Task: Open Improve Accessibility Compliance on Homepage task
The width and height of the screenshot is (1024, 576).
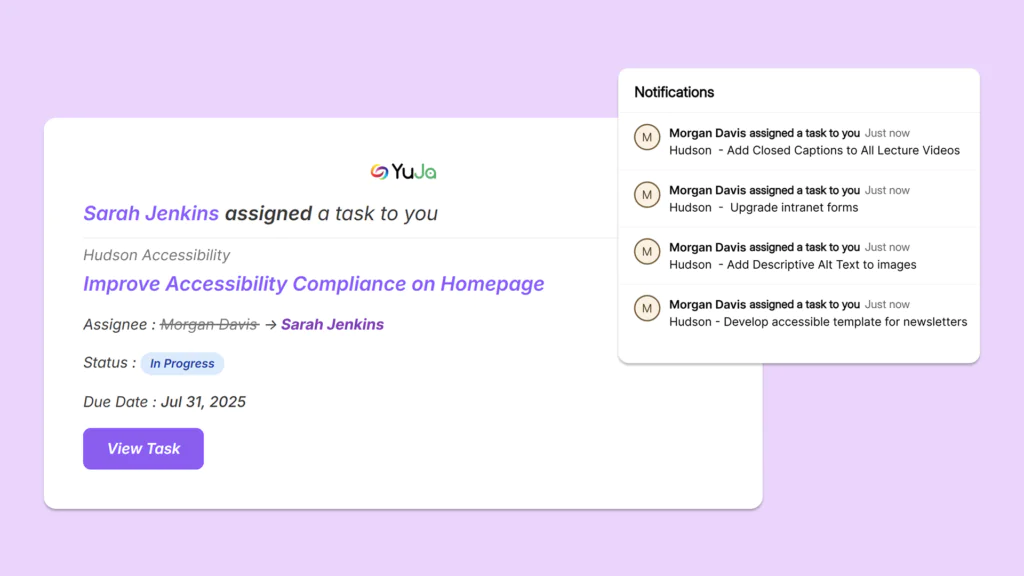Action: 313,284
